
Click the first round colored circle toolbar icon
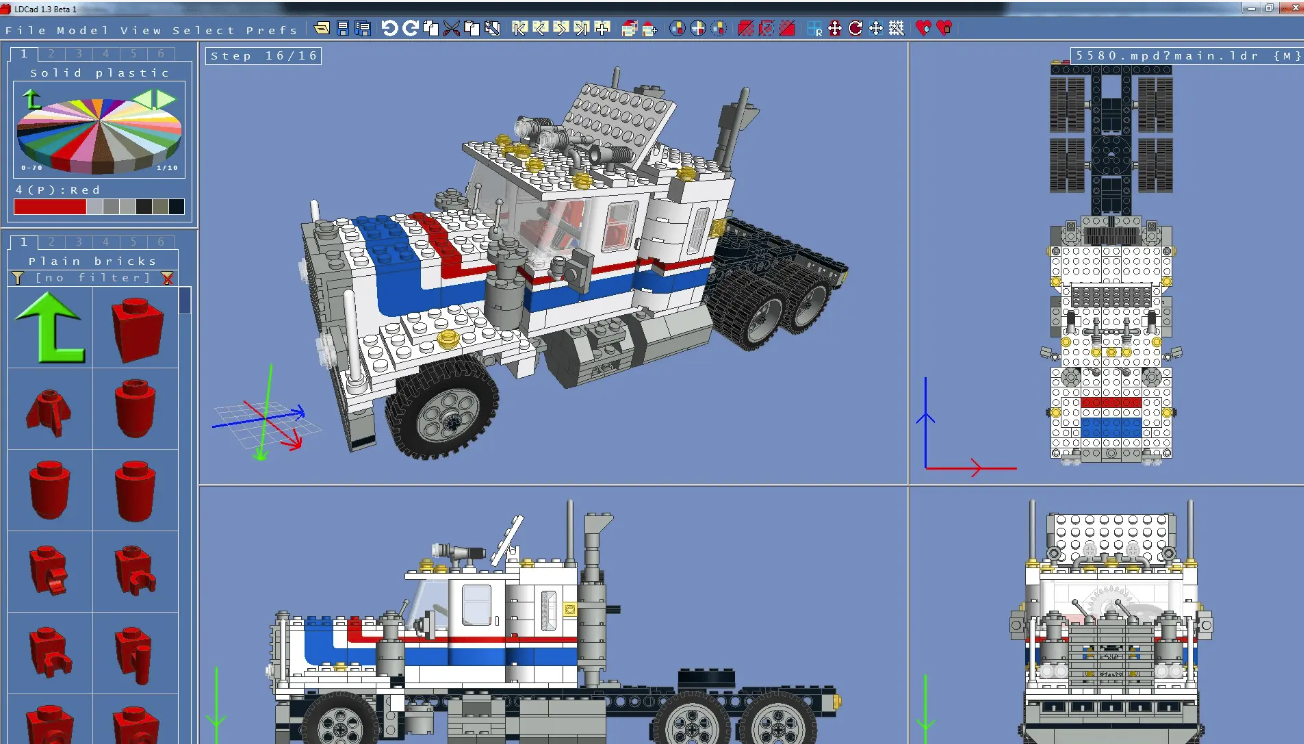677,28
